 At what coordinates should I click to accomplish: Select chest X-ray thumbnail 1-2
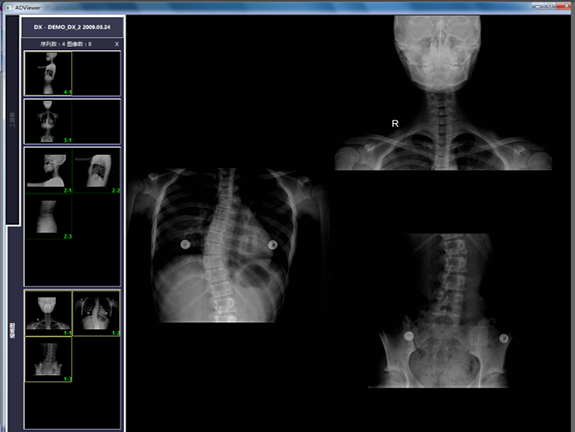pyautogui.click(x=96, y=313)
